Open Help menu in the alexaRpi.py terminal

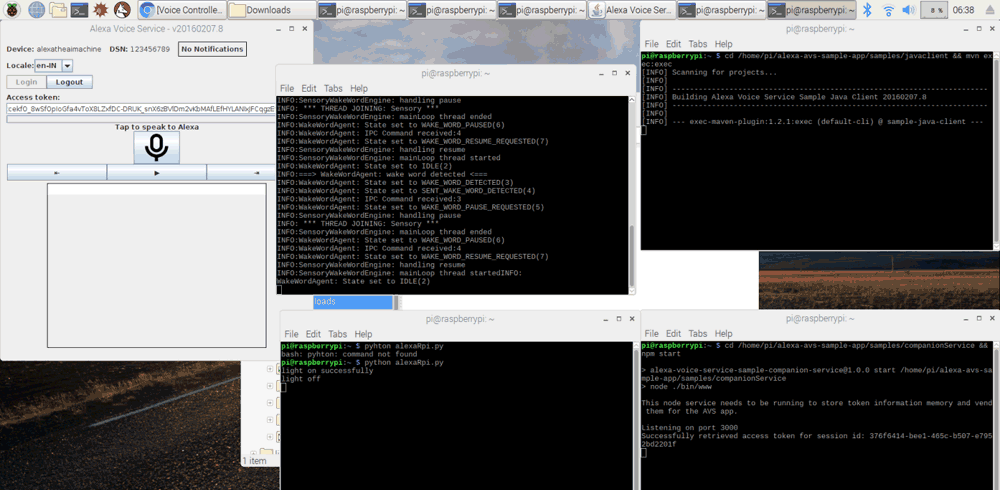pos(364,334)
